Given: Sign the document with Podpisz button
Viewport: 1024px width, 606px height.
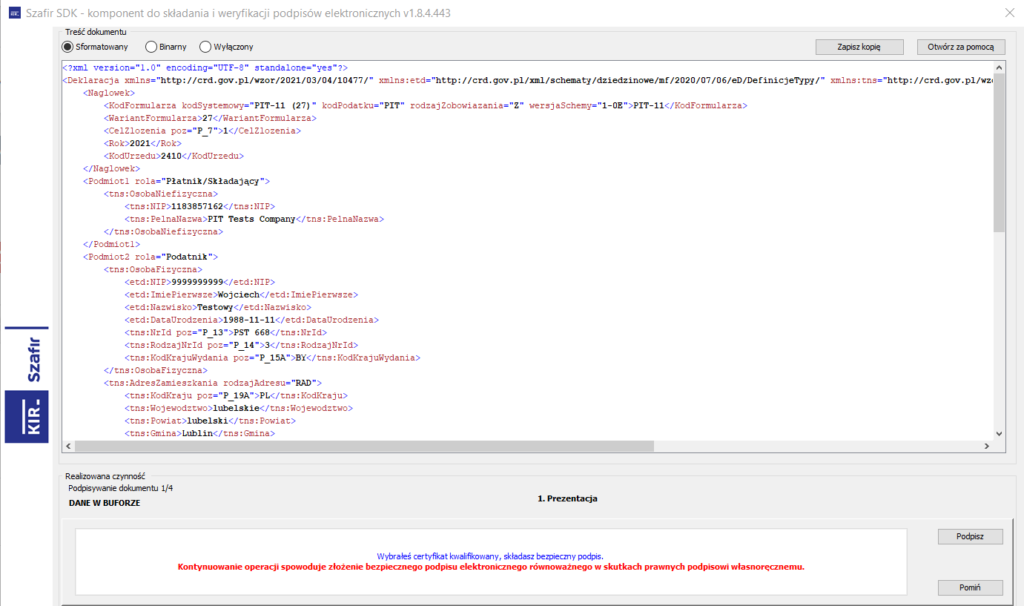Looking at the screenshot, I should [x=970, y=537].
